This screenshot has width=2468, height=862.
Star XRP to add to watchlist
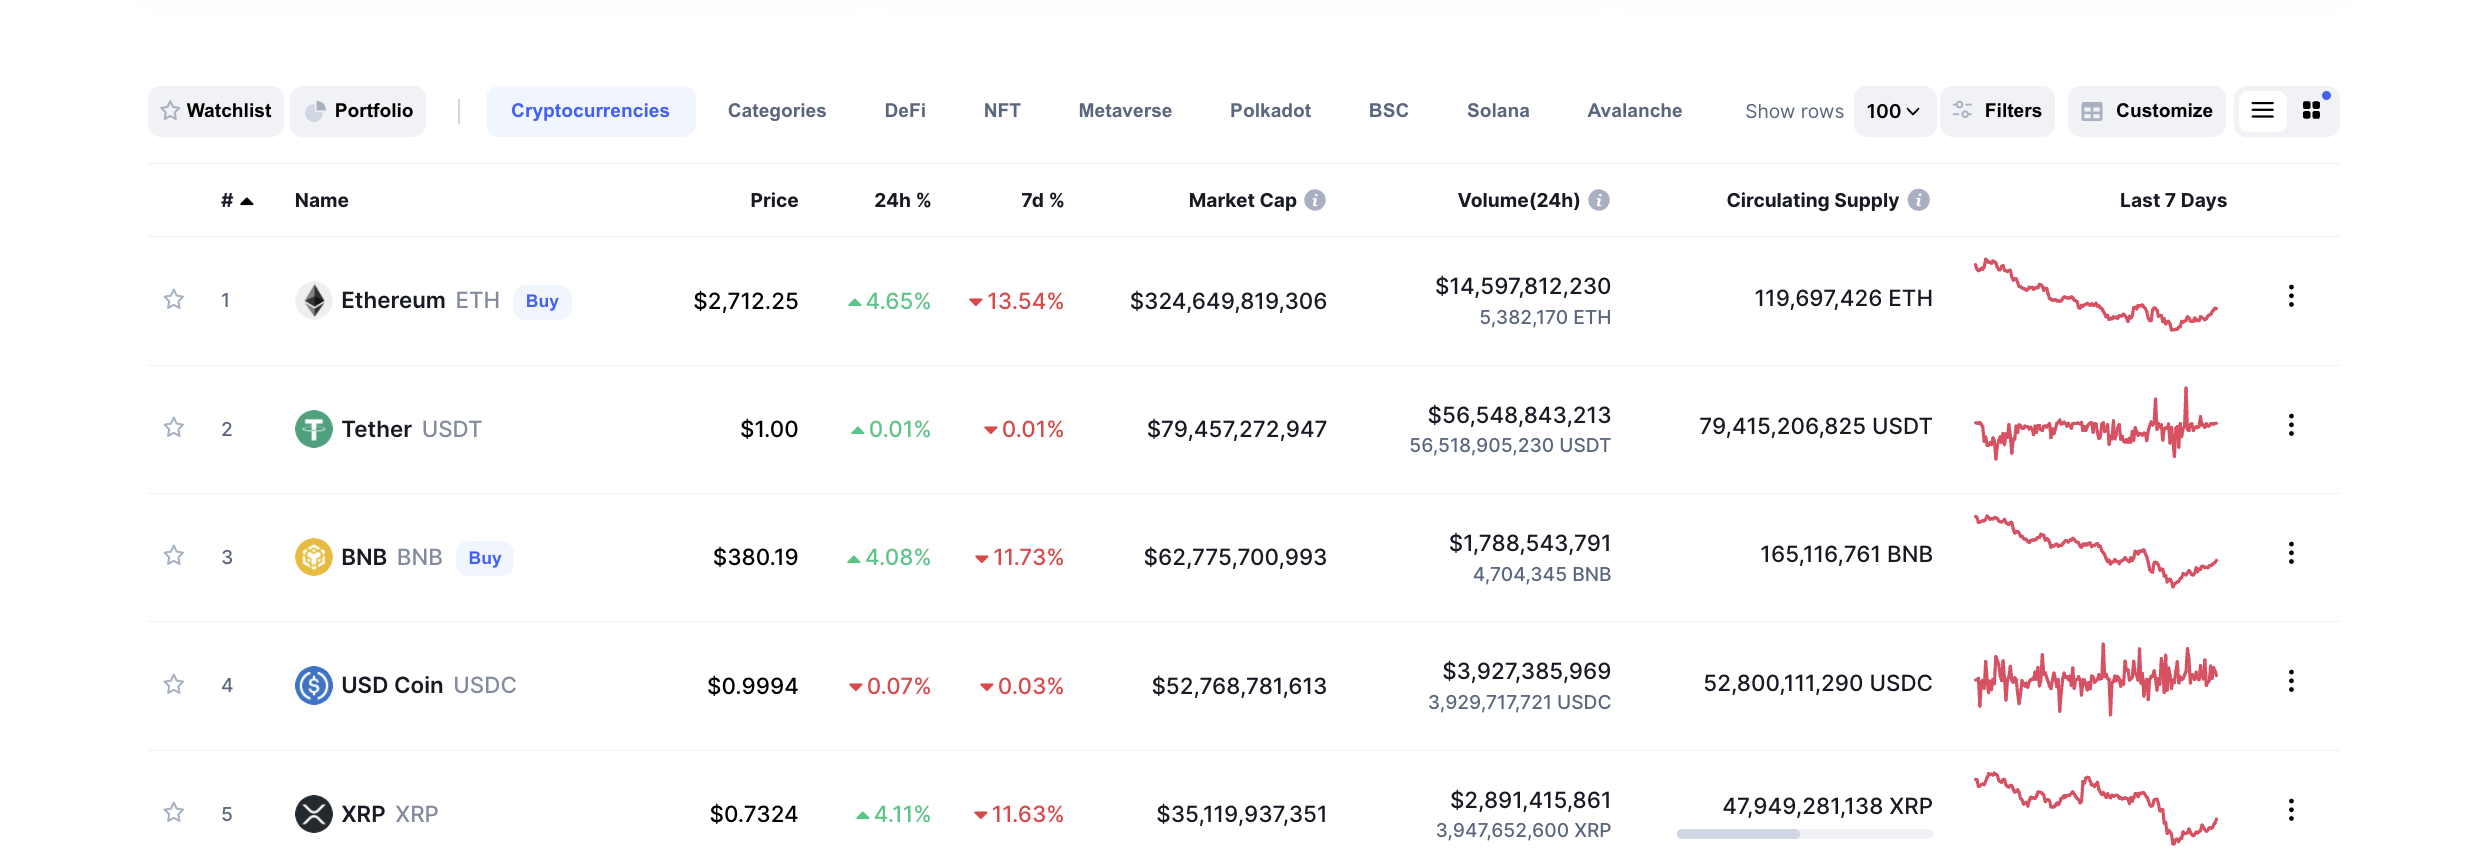(x=174, y=812)
